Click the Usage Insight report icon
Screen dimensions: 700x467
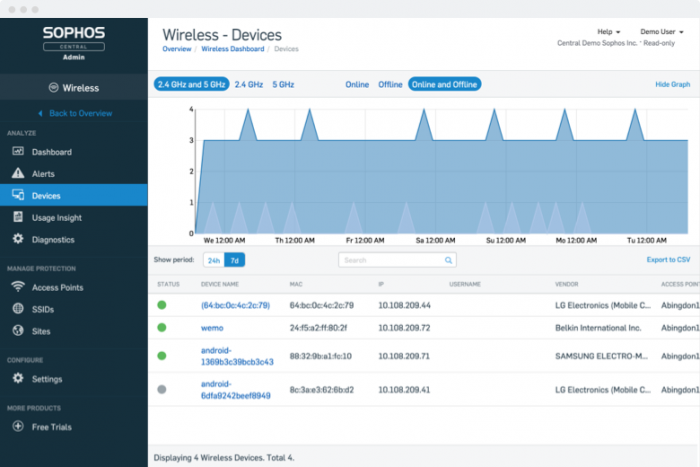17,217
